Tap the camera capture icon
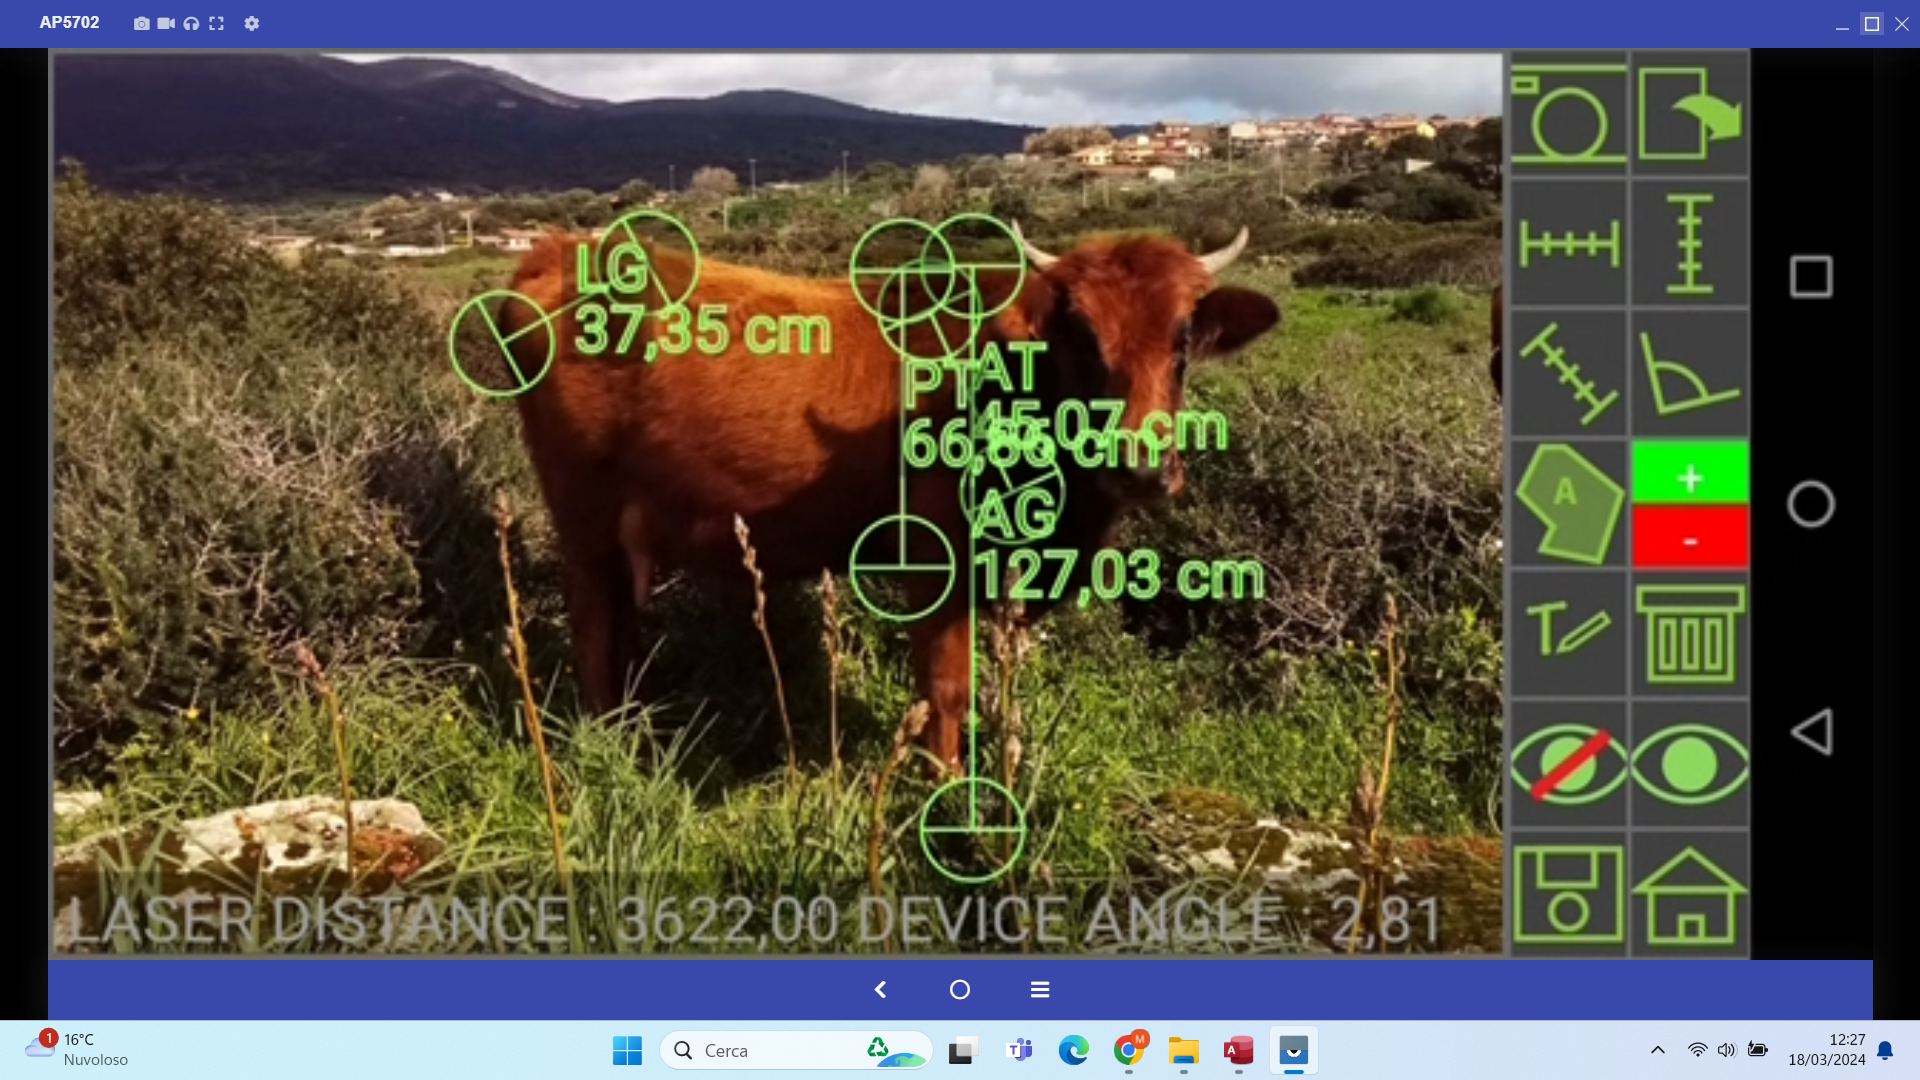The width and height of the screenshot is (1920, 1080). coord(1568,115)
